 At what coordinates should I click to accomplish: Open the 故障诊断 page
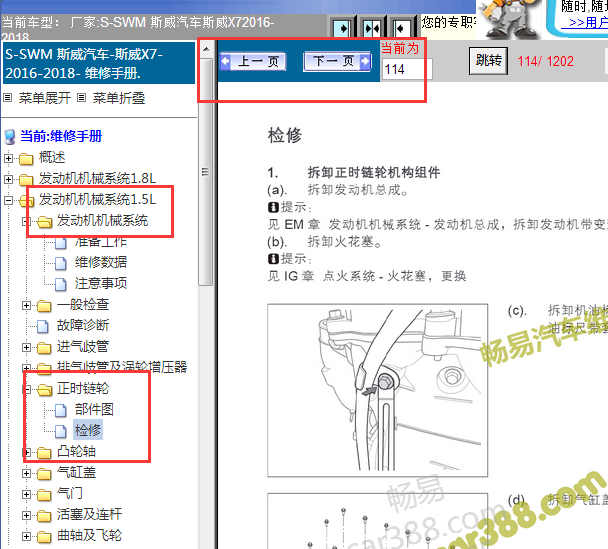[x=83, y=325]
